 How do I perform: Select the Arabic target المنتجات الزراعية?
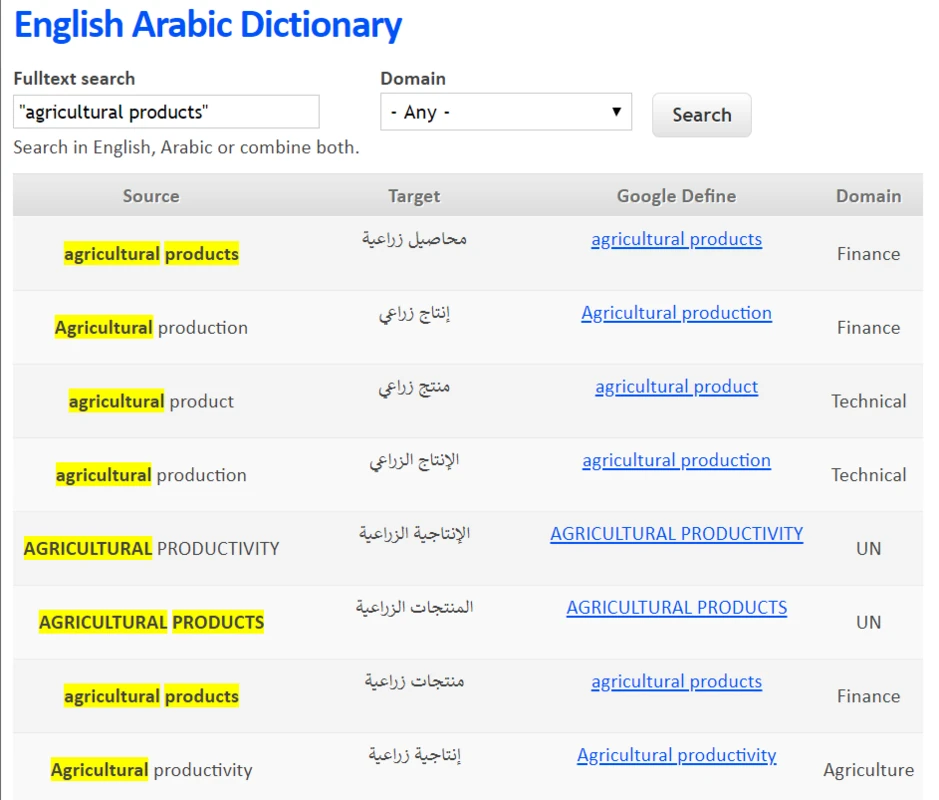(414, 607)
